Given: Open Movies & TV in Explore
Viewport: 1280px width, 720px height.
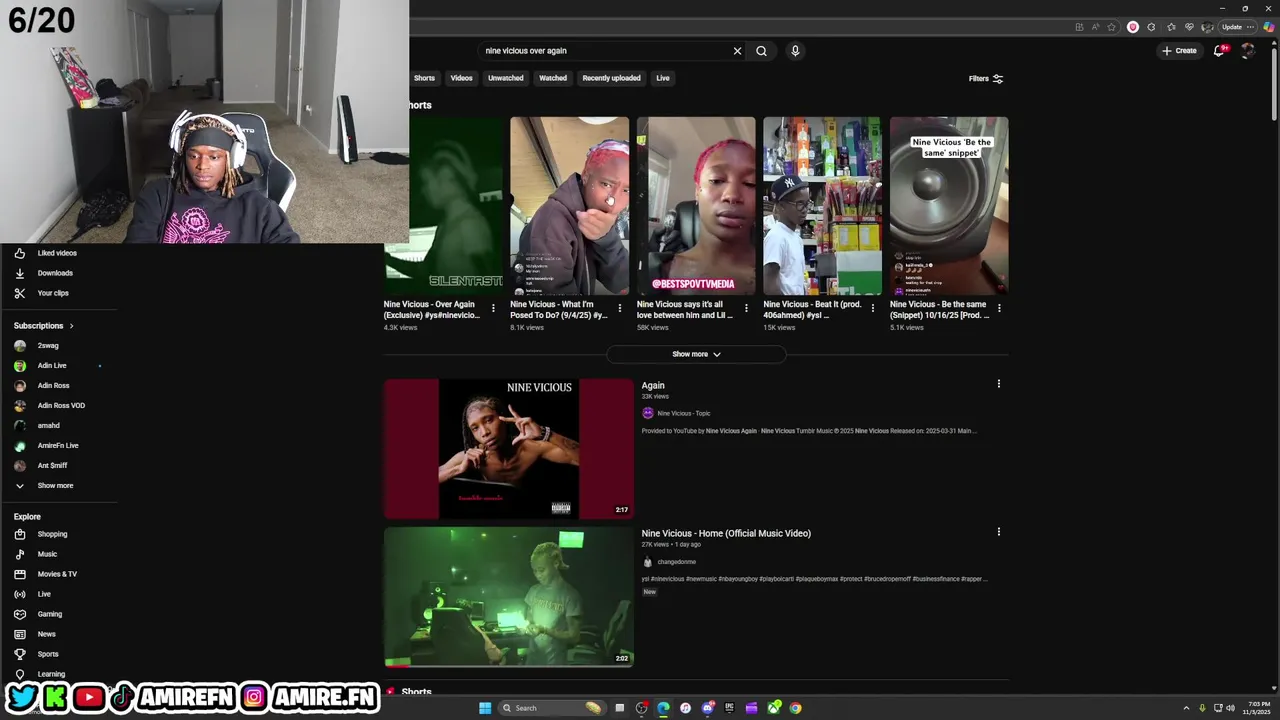Looking at the screenshot, I should tap(58, 574).
